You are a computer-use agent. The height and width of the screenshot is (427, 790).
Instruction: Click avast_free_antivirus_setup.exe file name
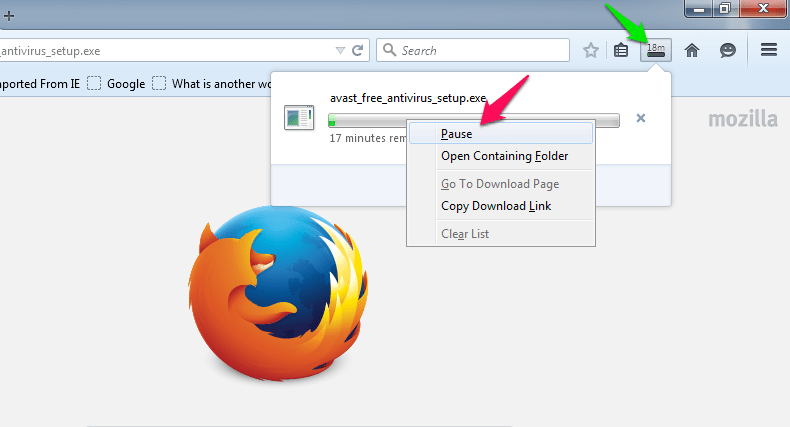408,98
